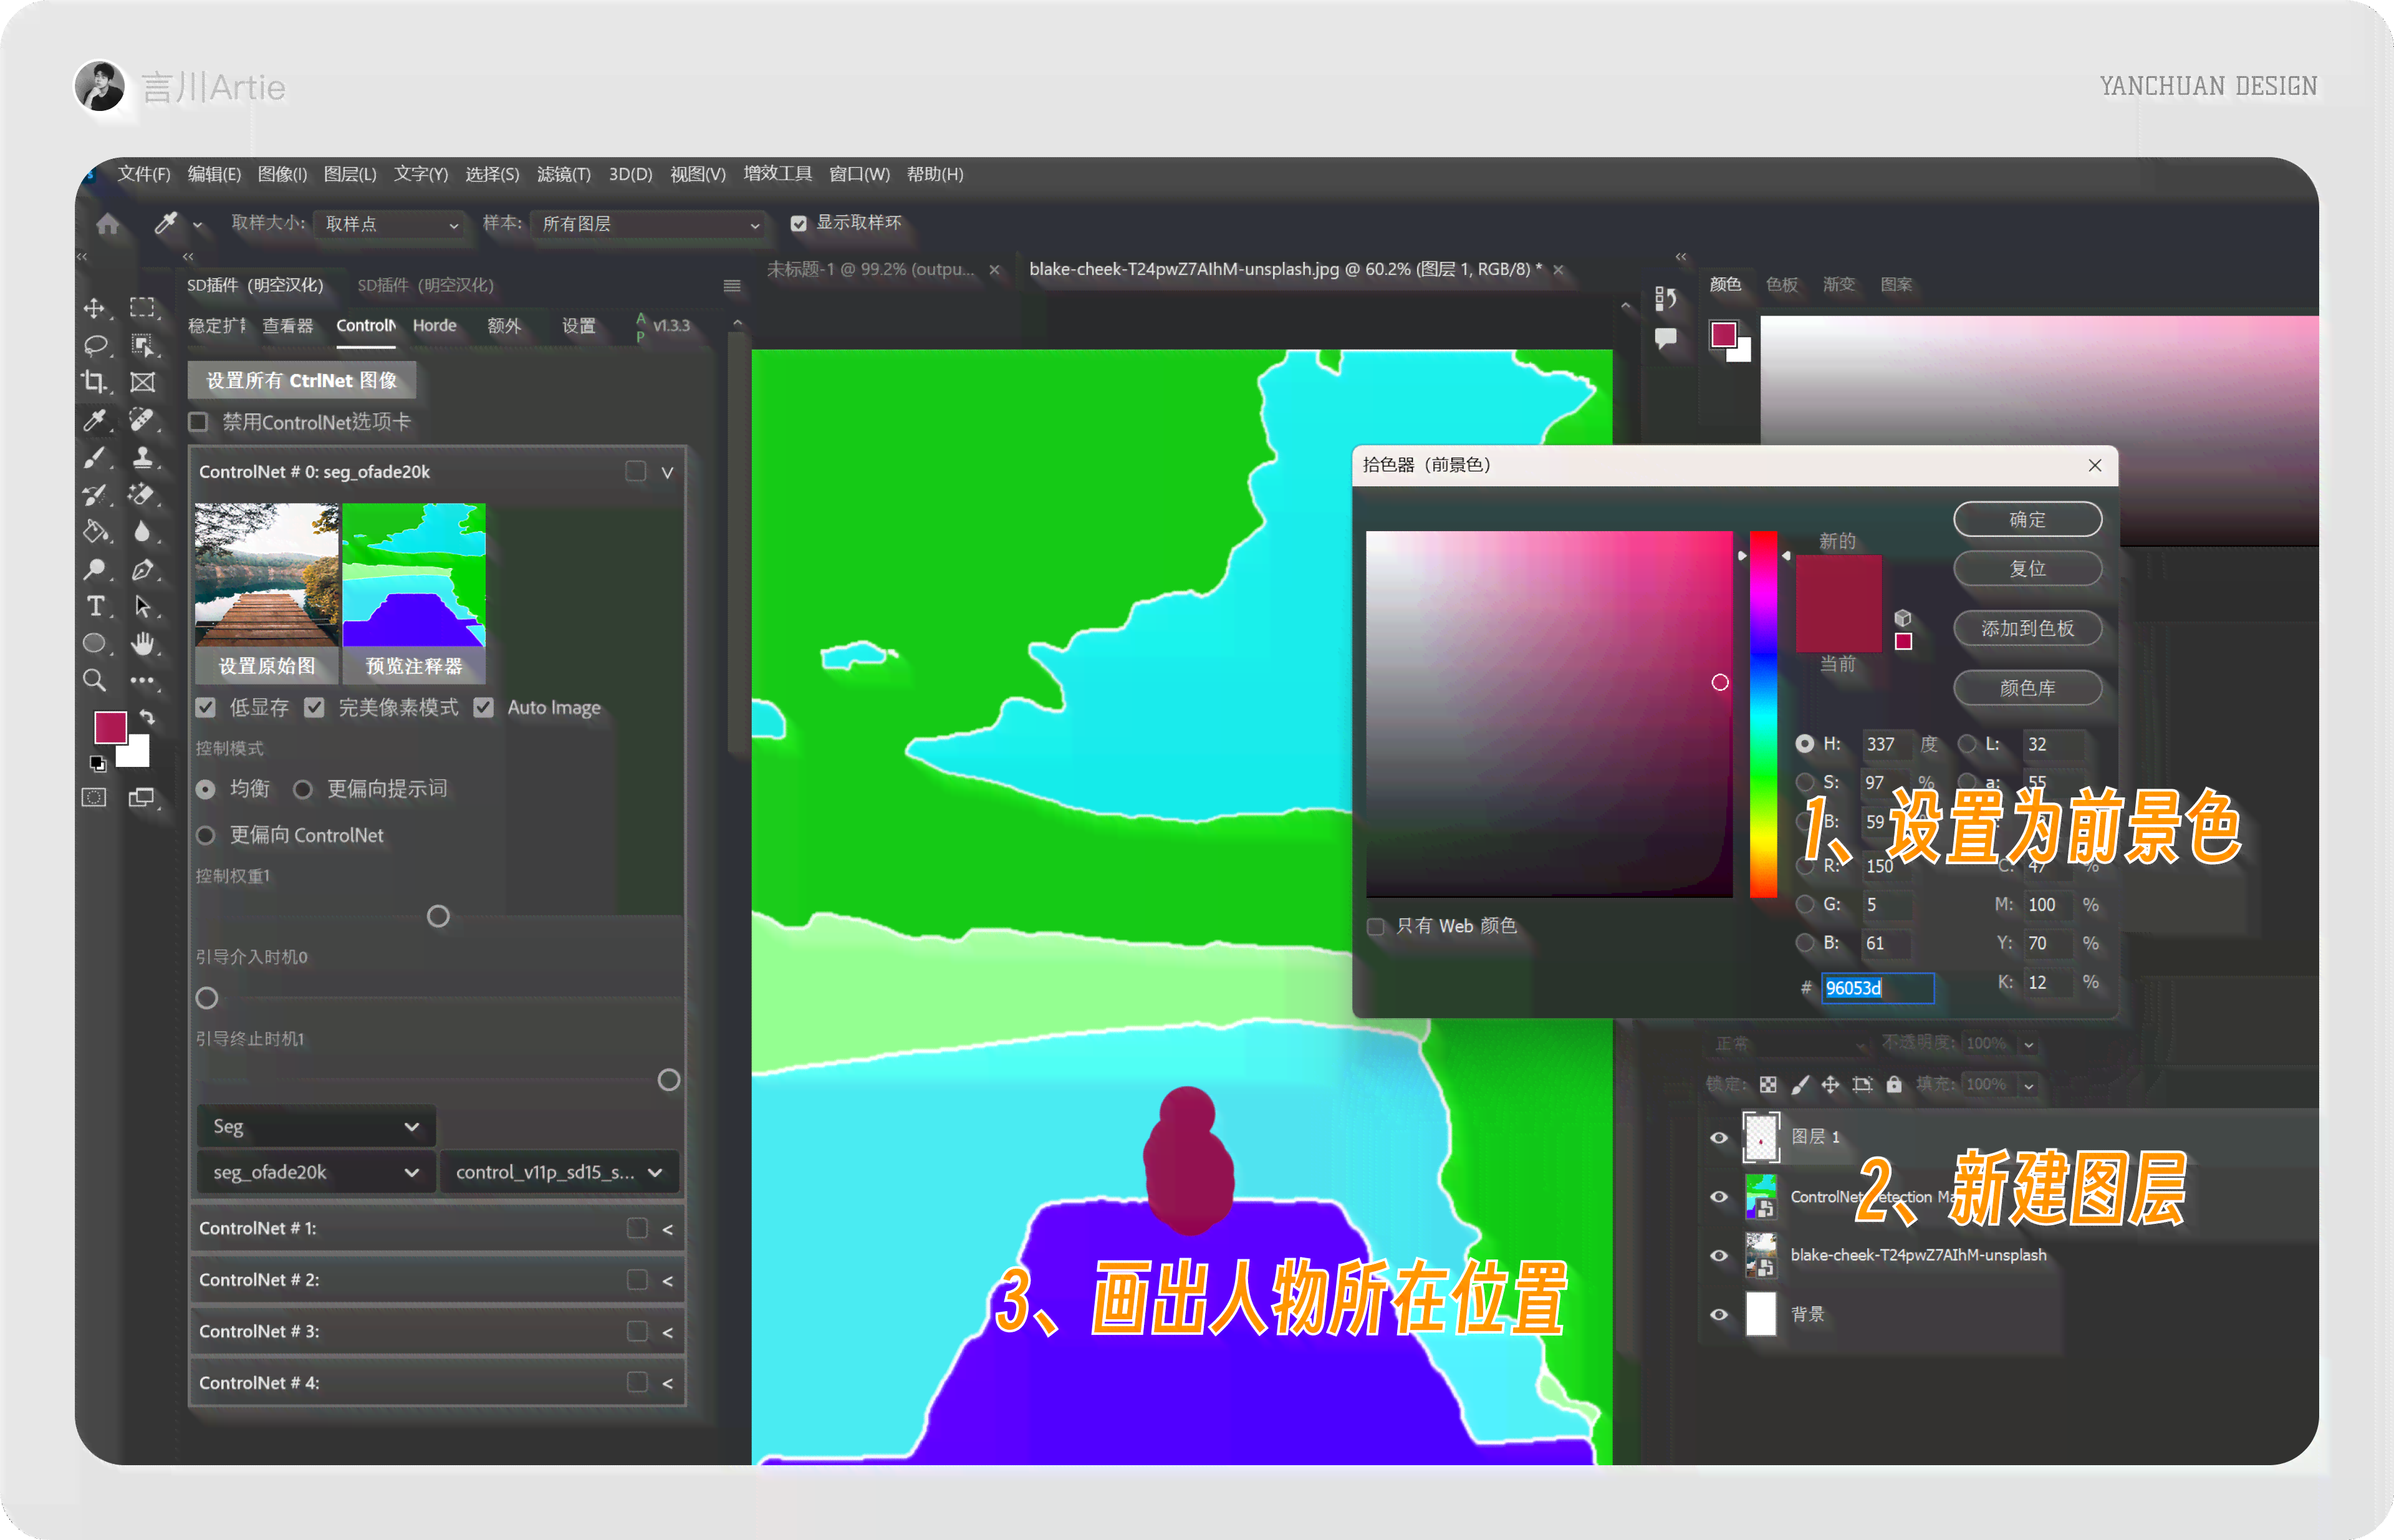Select the Crop tool
The height and width of the screenshot is (1540, 2394).
point(94,382)
